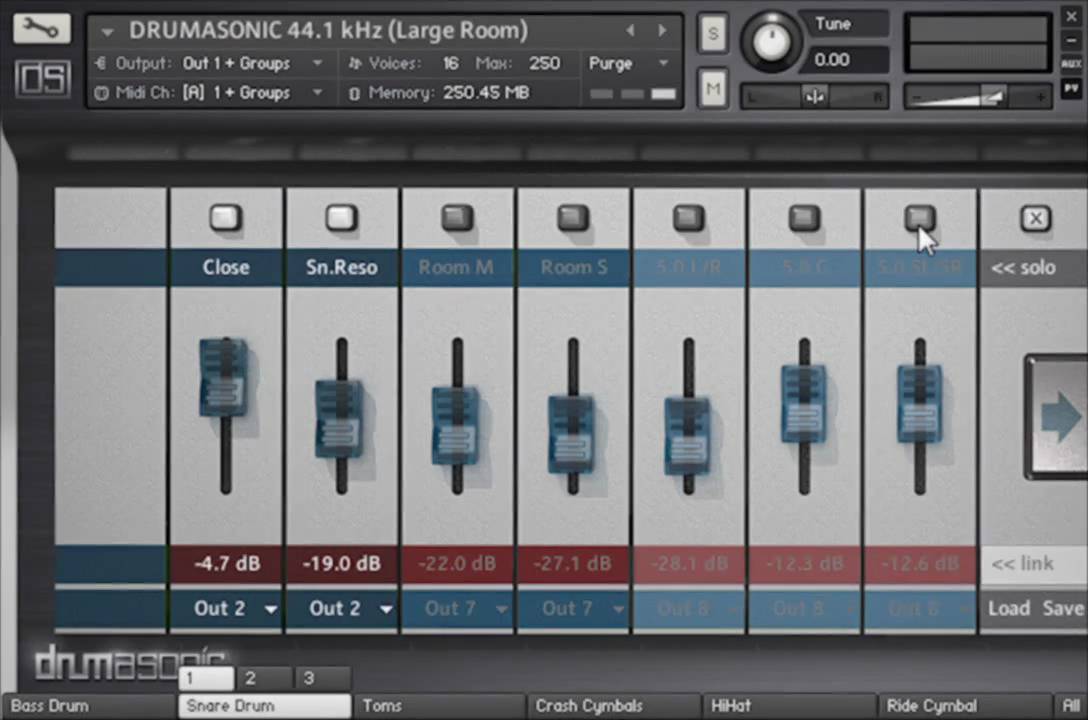Select snare sub-page 1
The image size is (1088, 720).
206,678
